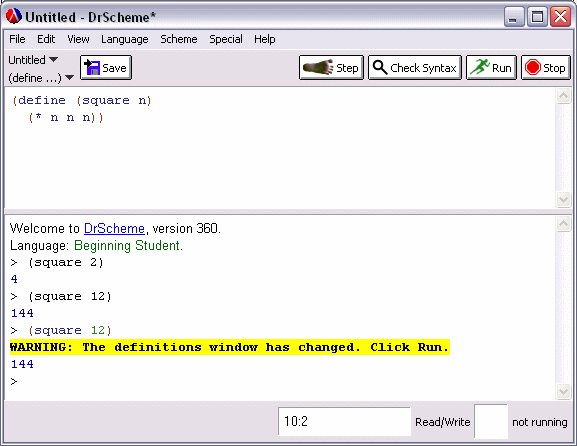Open the View menu
Image resolution: width=577 pixels, height=446 pixels.
78,39
